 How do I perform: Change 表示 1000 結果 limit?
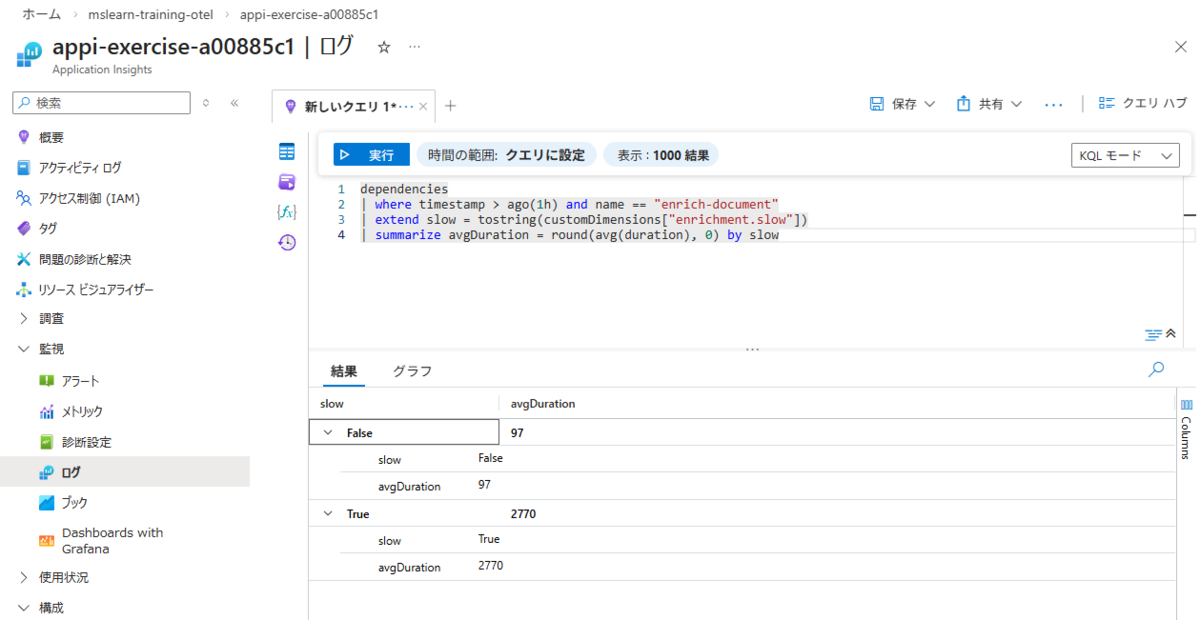coord(661,155)
